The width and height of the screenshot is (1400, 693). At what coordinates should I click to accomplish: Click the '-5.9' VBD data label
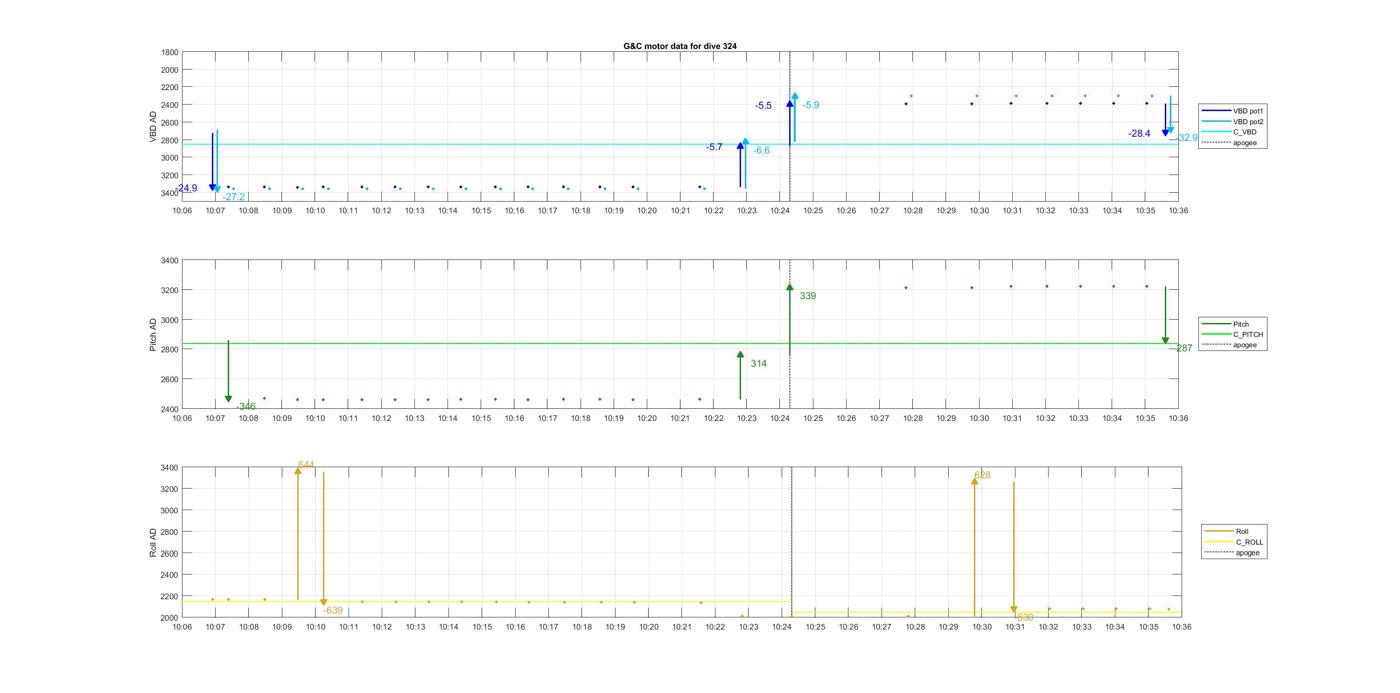pyautogui.click(x=810, y=105)
